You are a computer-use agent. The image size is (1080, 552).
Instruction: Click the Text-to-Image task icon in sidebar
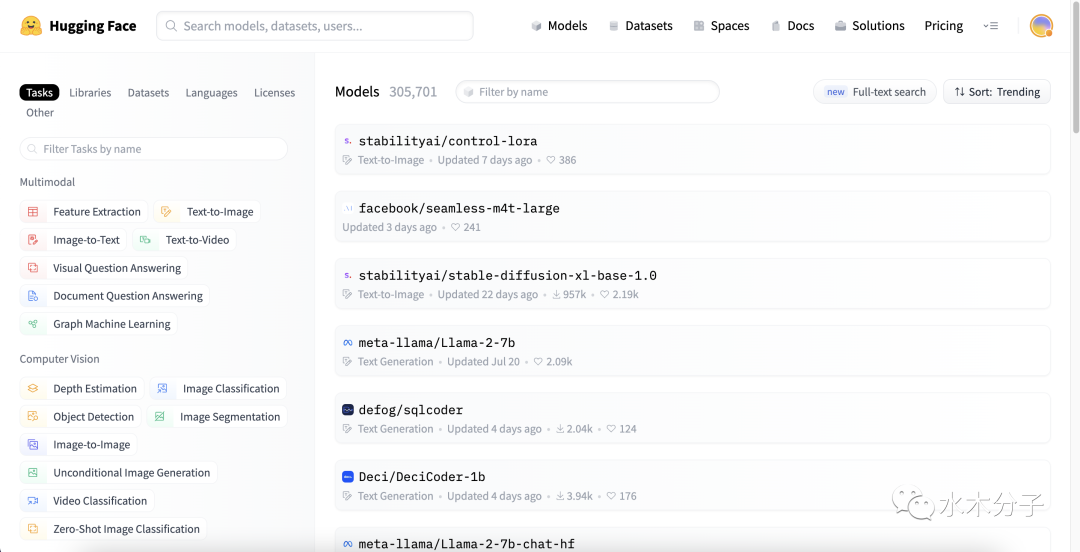166,212
